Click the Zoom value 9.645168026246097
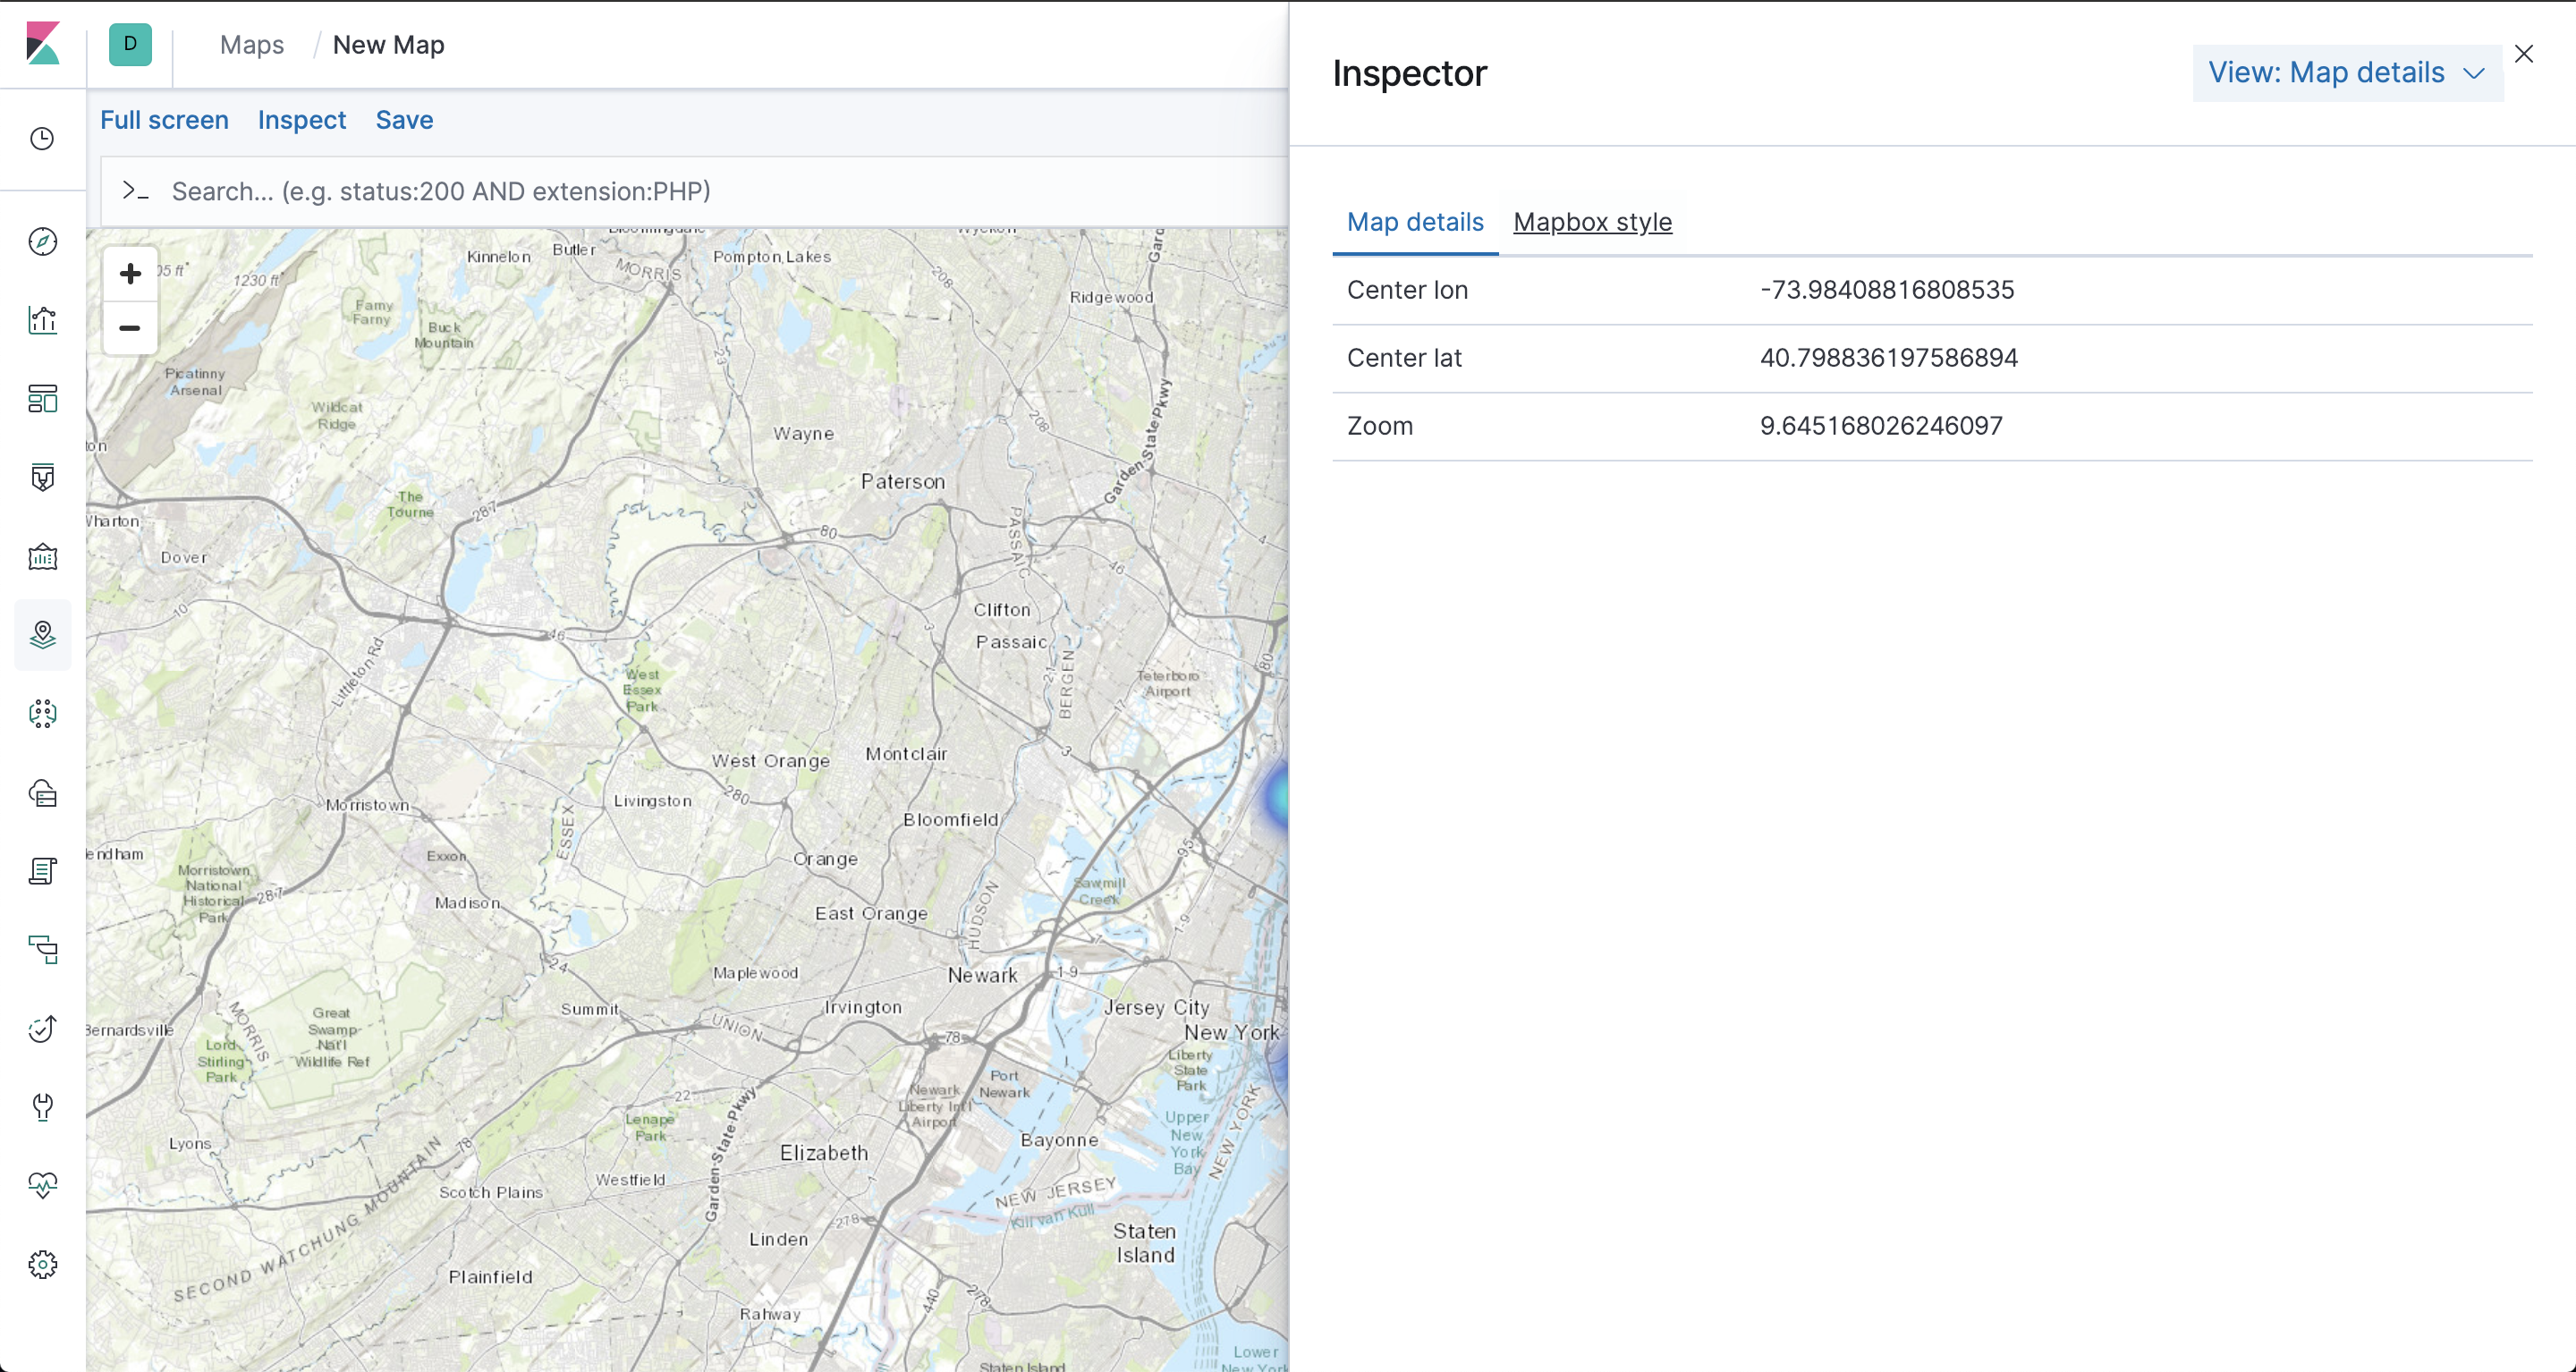This screenshot has height=1372, width=2576. click(1881, 426)
